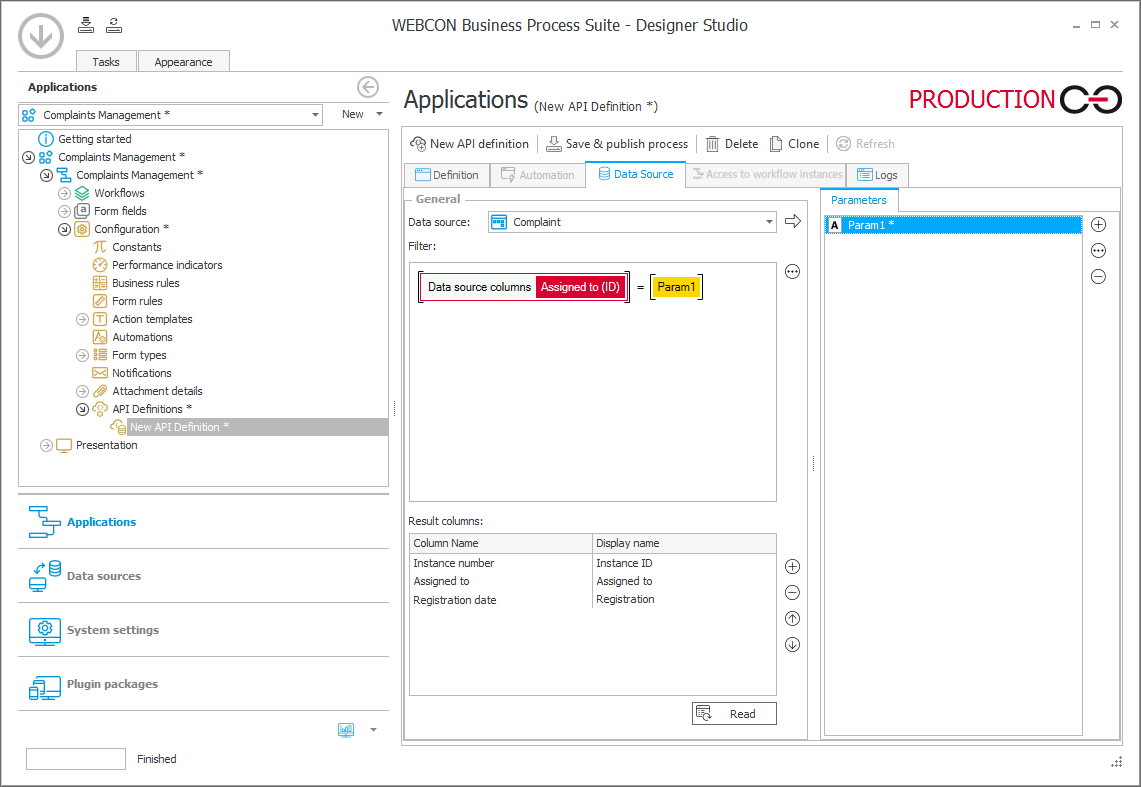Open the Automation tab
Viewport: 1141px width, 787px height.
click(538, 175)
